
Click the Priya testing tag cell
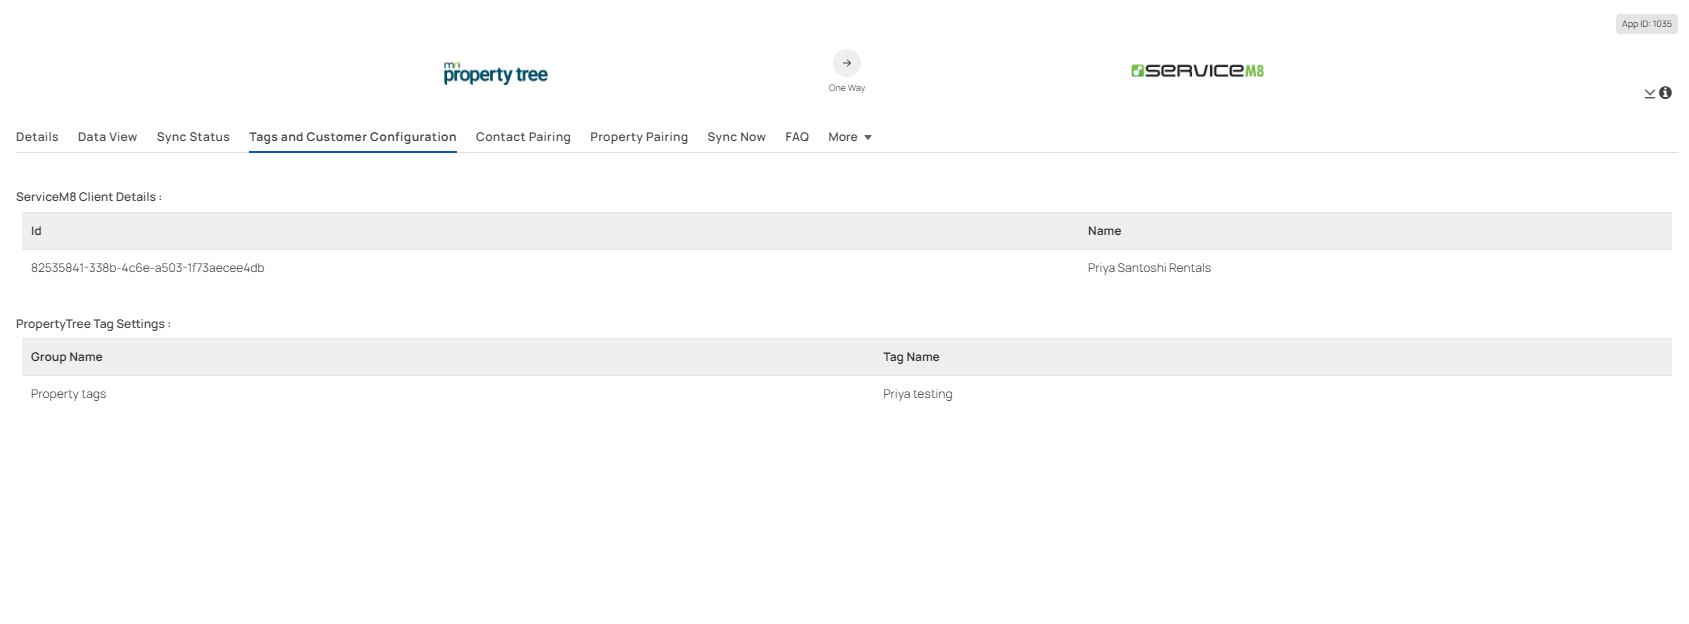pyautogui.click(x=917, y=394)
